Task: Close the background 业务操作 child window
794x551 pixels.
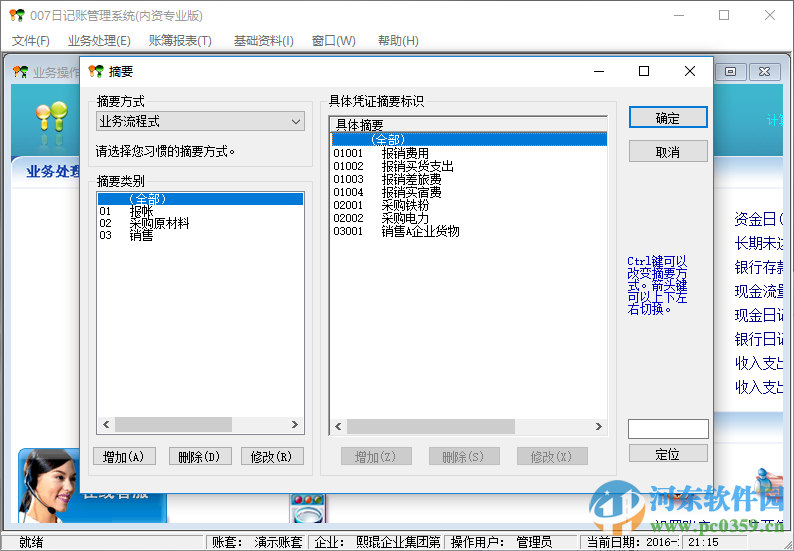Action: [x=764, y=71]
